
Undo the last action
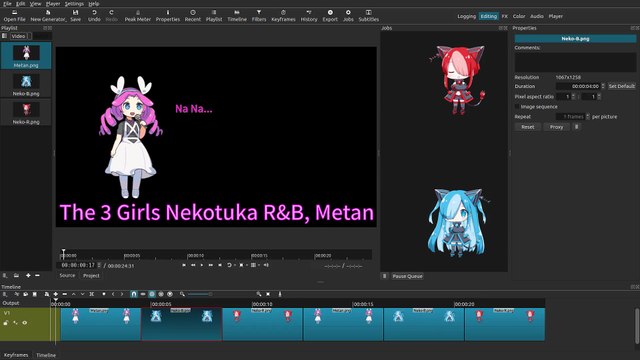click(x=94, y=16)
